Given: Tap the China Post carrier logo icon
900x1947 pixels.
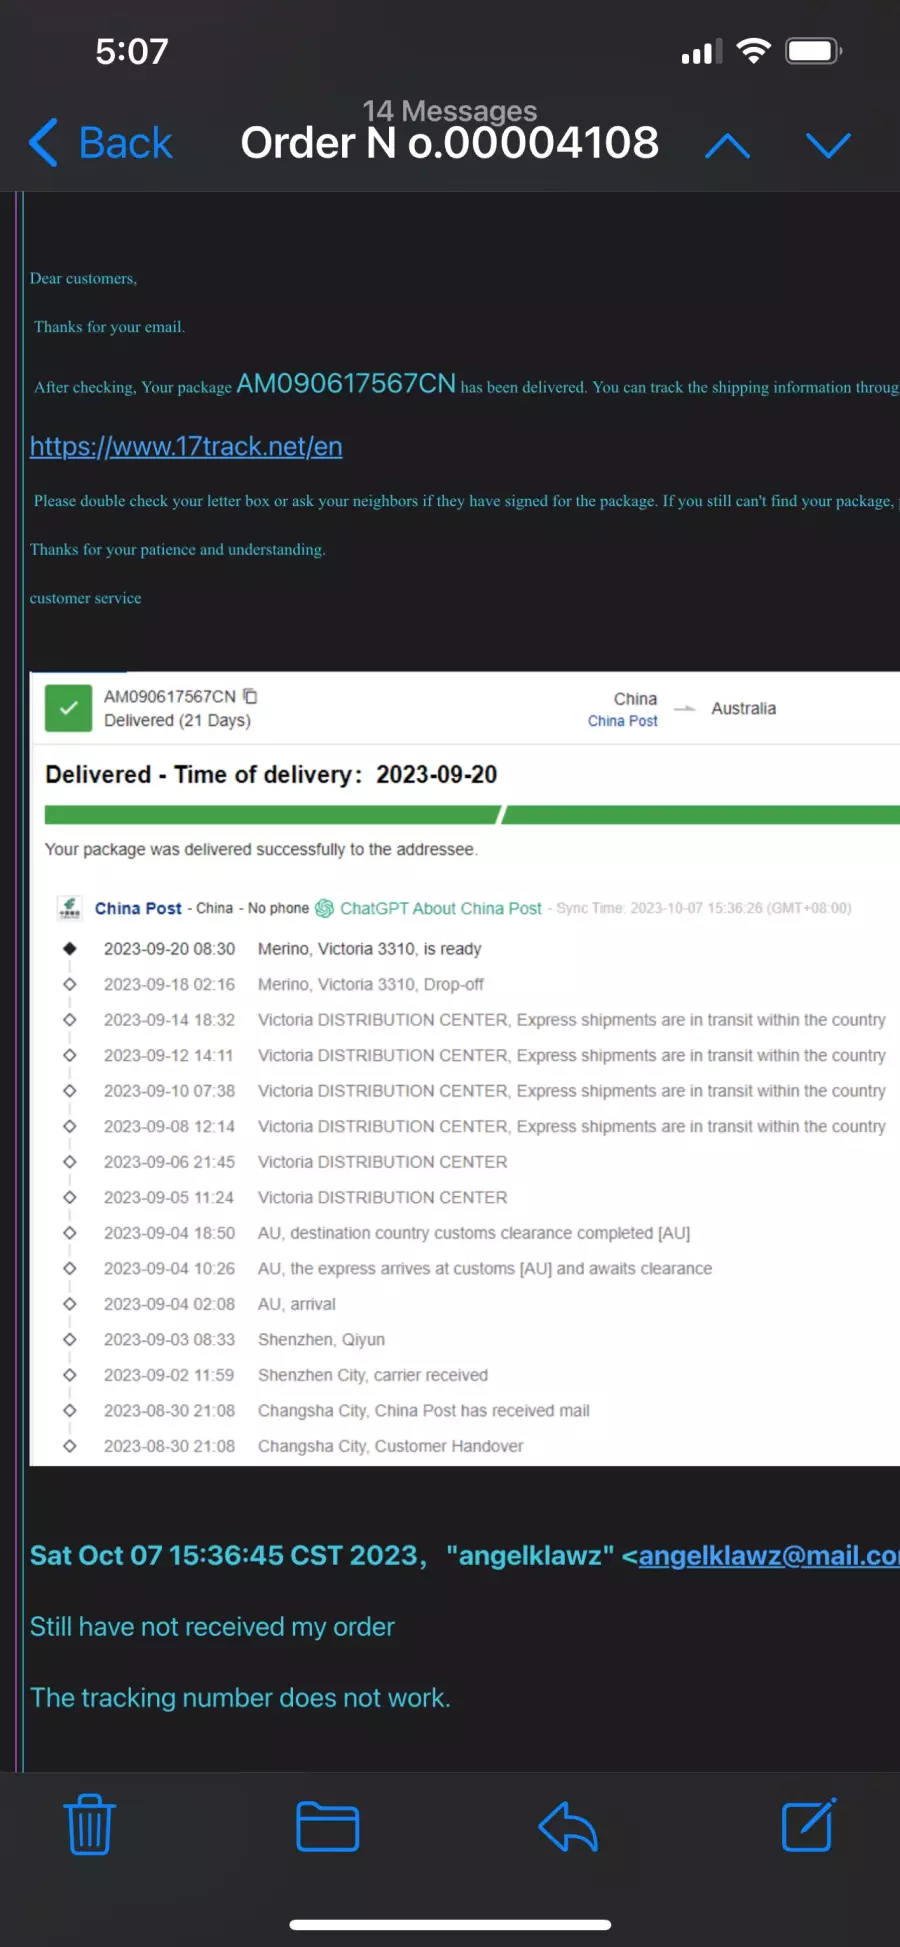Looking at the screenshot, I should (70, 907).
